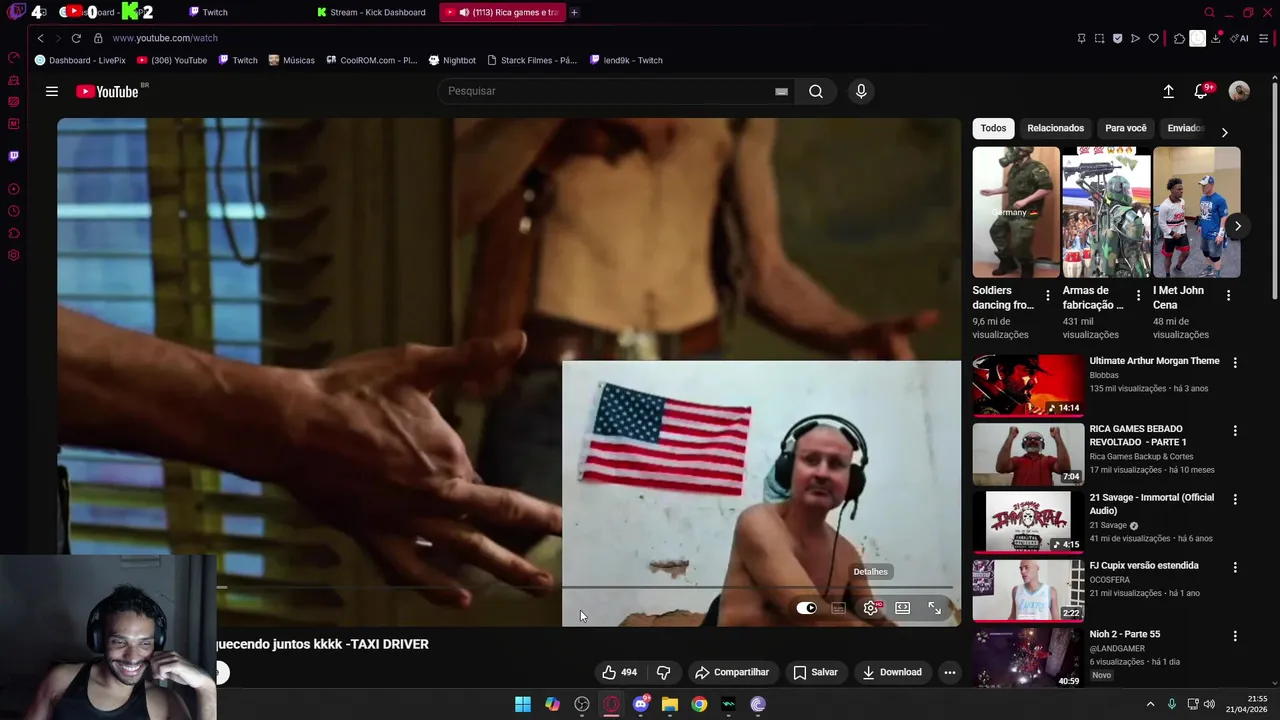Click the YouTube search magnifier button
The height and width of the screenshot is (720, 1280).
pyautogui.click(x=816, y=91)
